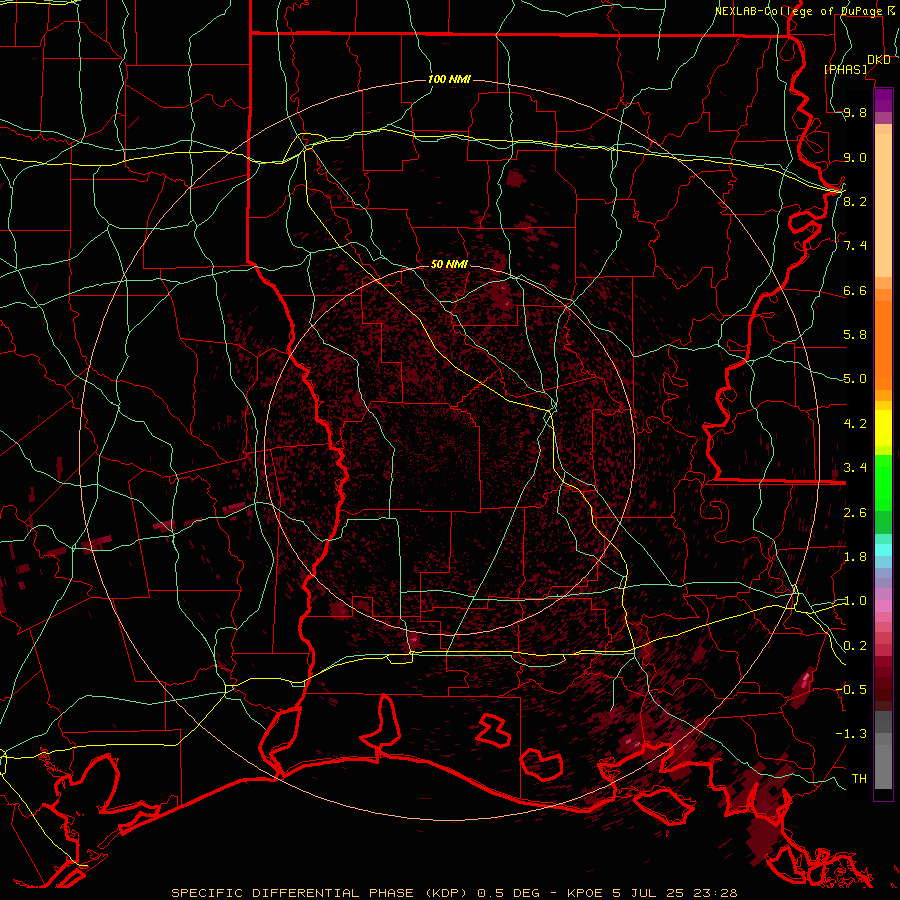Viewport: 900px width, 900px height.
Task: Click the 9.8 value on the color scale
Action: coord(855,112)
